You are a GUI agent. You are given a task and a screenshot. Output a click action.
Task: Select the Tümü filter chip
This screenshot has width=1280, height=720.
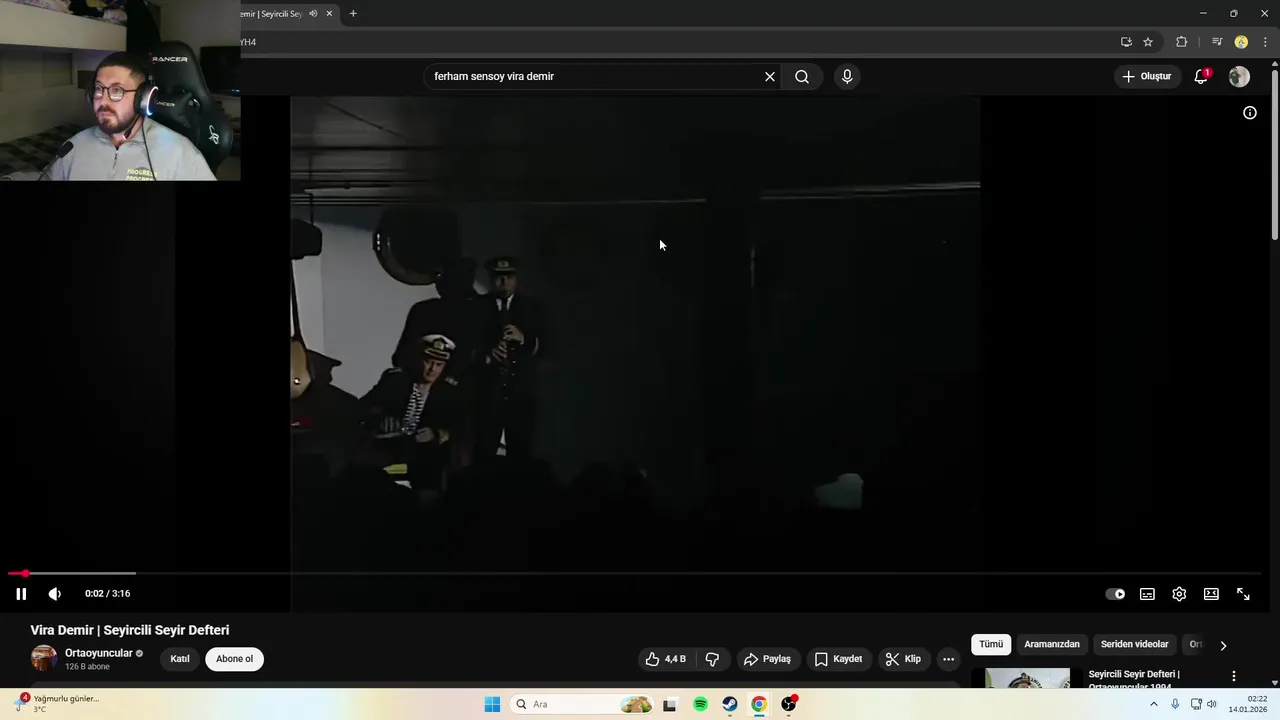tap(991, 645)
